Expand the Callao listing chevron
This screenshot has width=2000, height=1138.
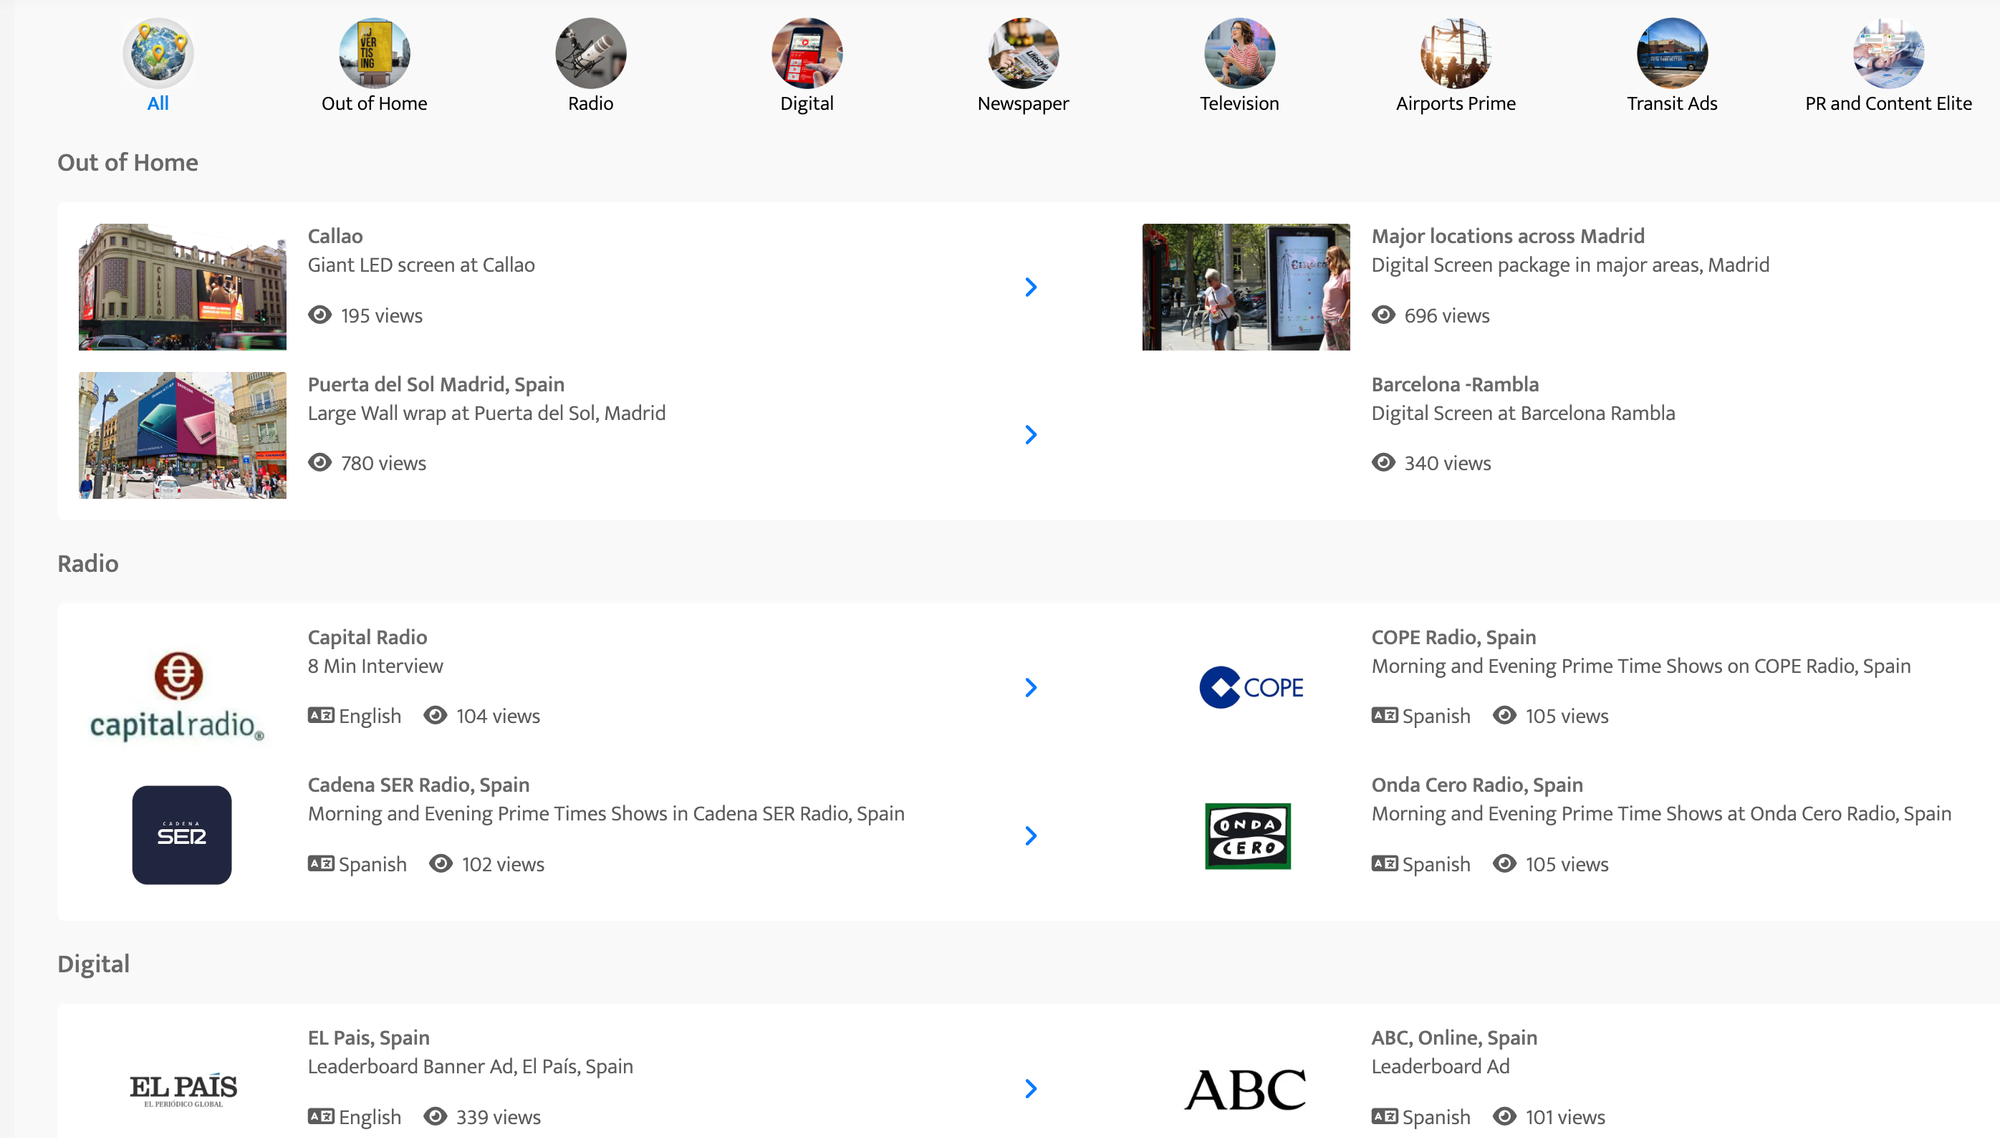(1031, 287)
